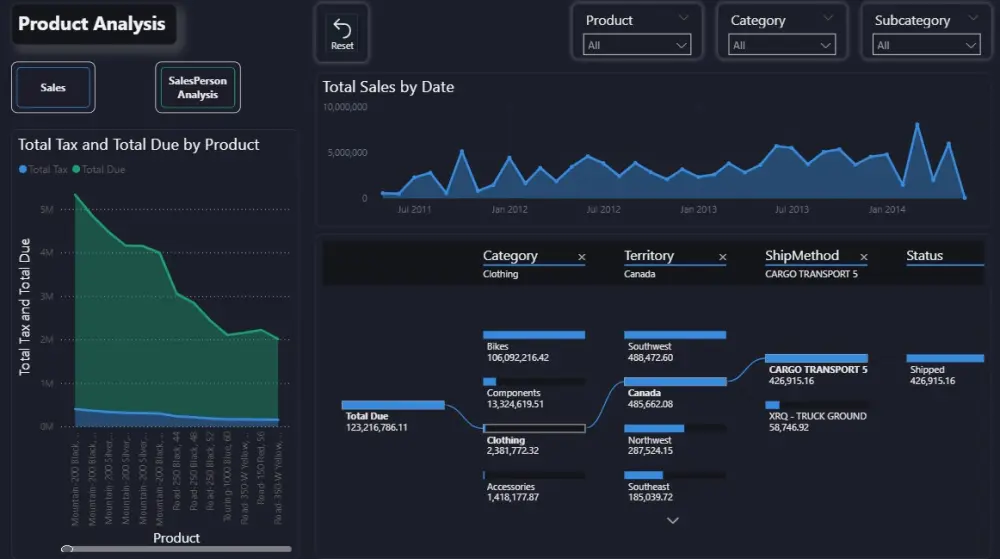Click the Product Analysis page title
The width and height of the screenshot is (1000, 559).
point(91,24)
